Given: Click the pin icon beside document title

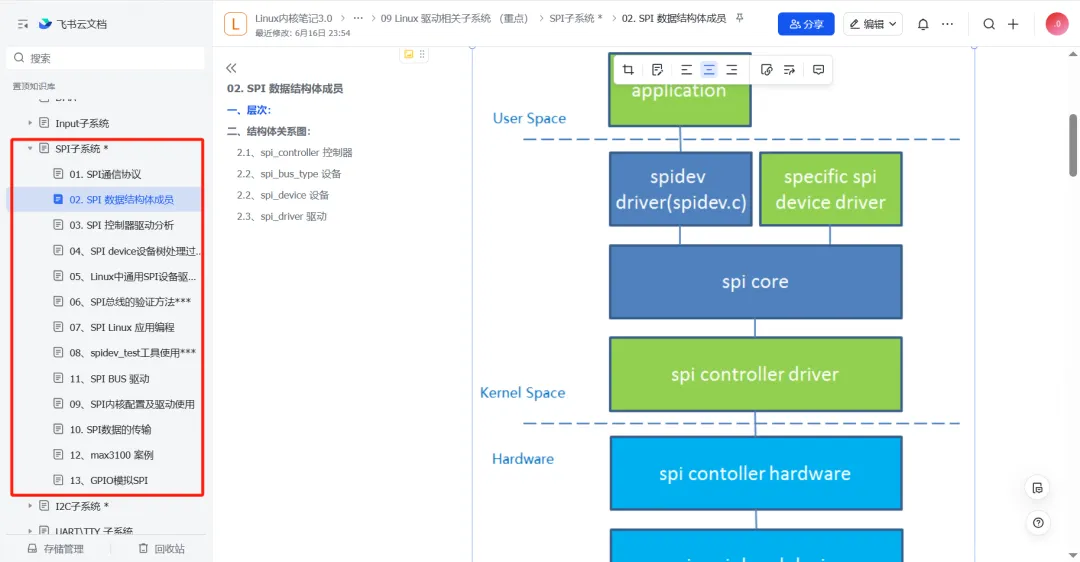Looking at the screenshot, I should pyautogui.click(x=740, y=18).
